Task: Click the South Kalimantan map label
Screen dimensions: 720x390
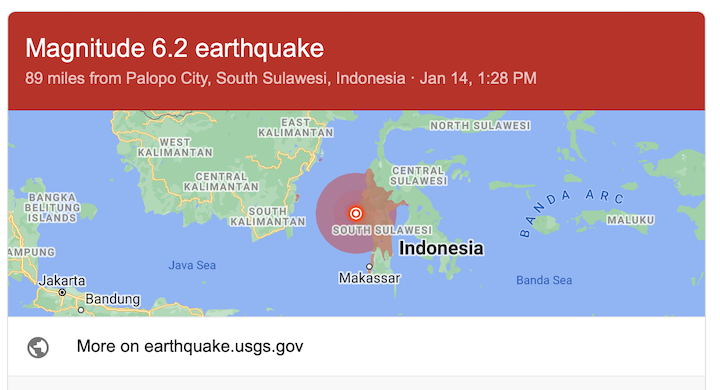Action: 268,217
